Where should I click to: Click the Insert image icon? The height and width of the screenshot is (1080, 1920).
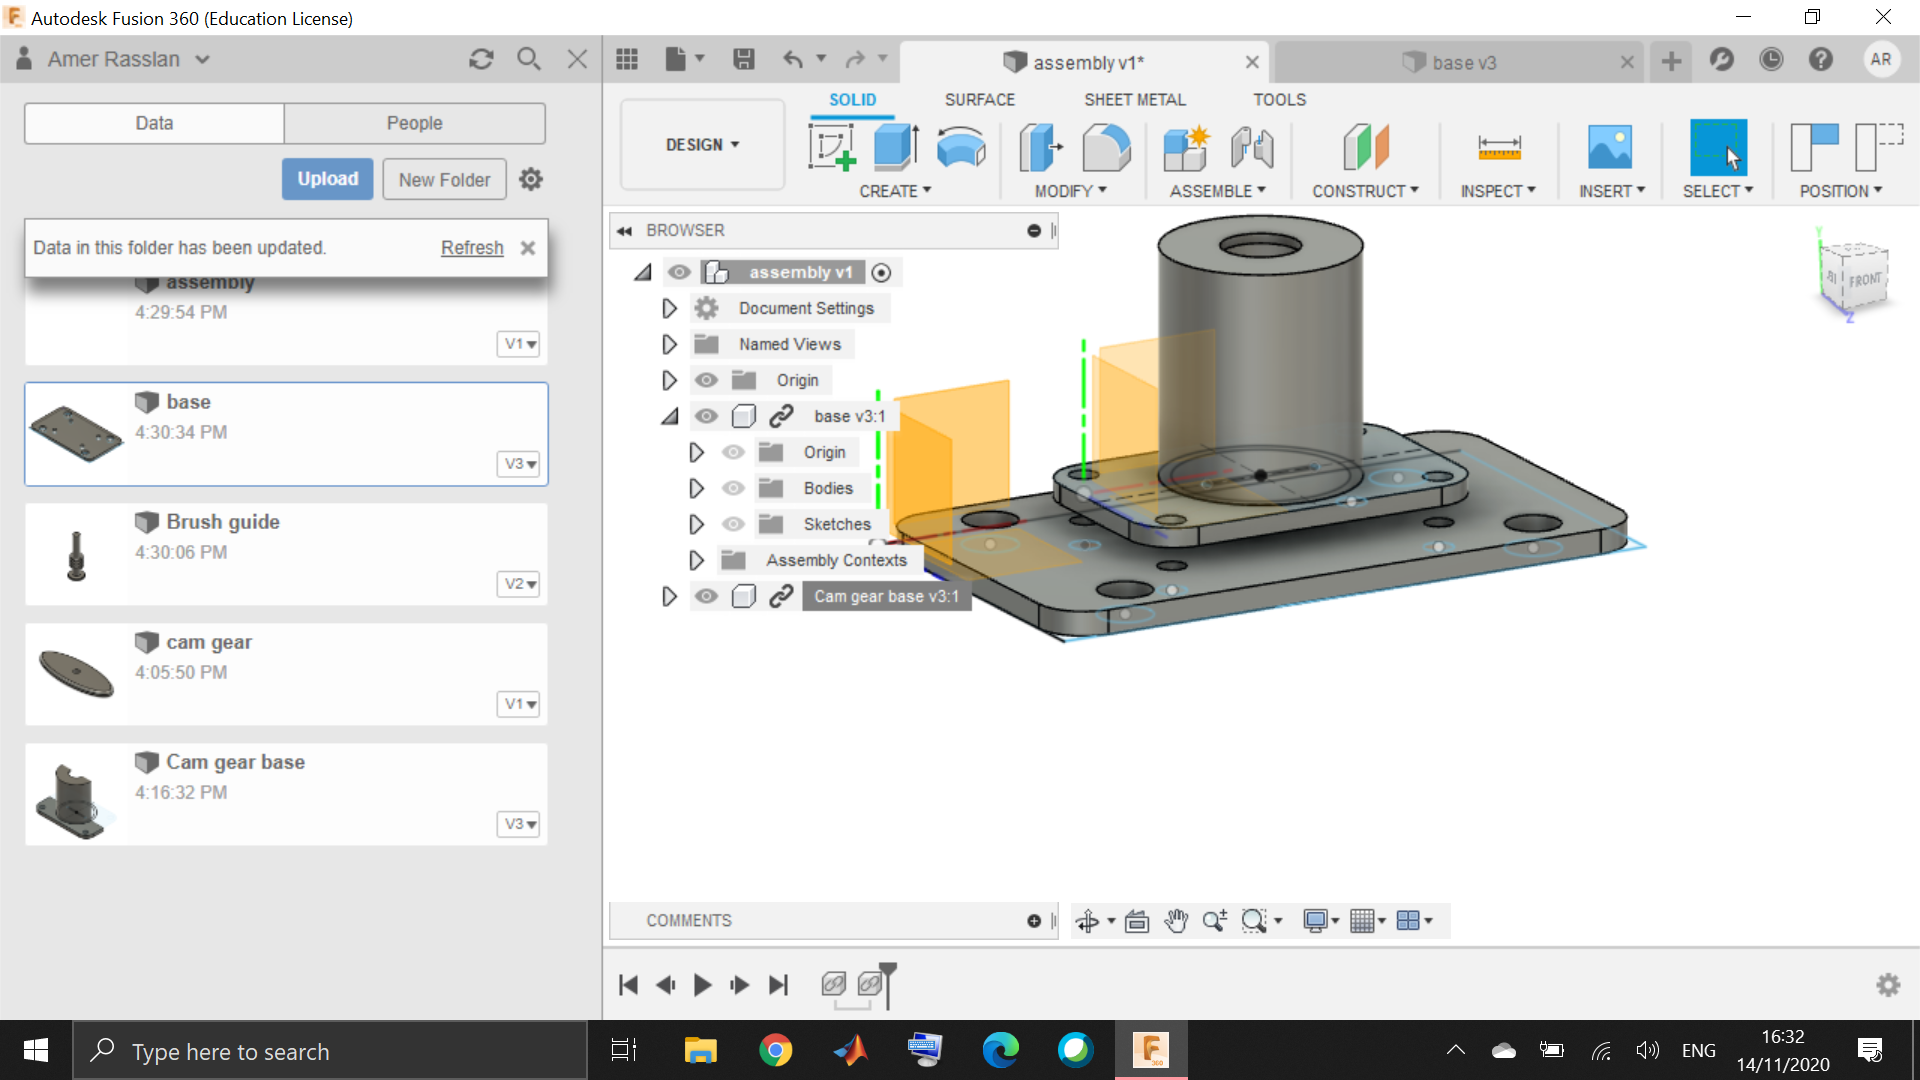(1610, 147)
